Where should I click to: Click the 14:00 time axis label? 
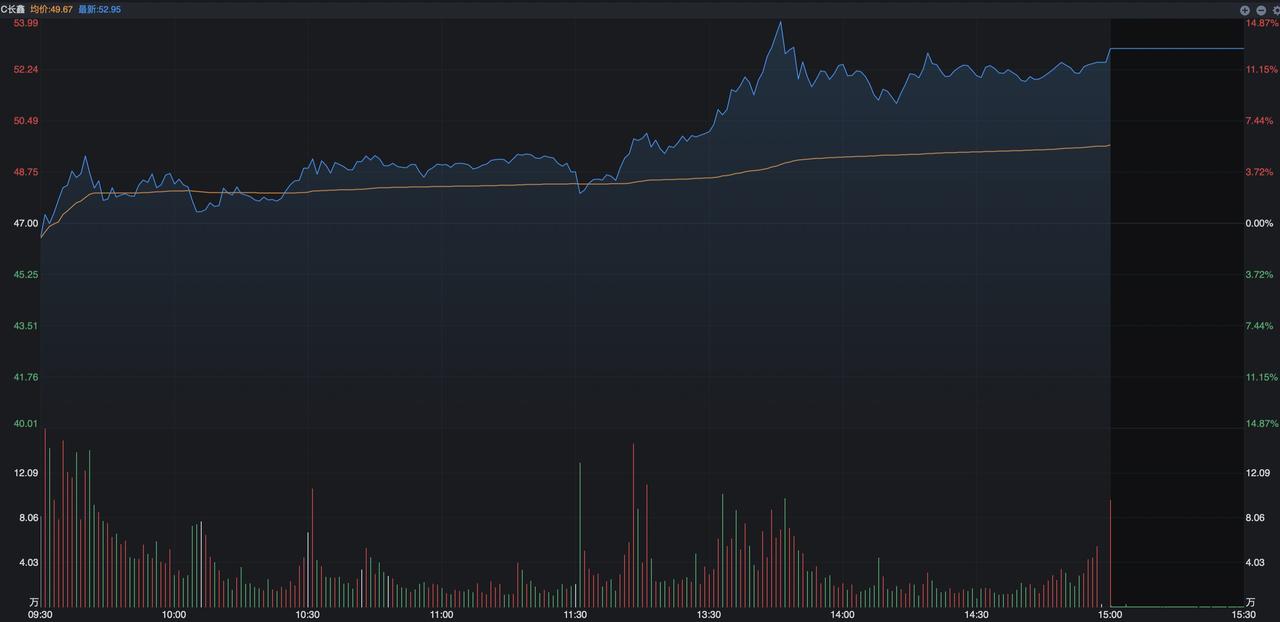(842, 615)
